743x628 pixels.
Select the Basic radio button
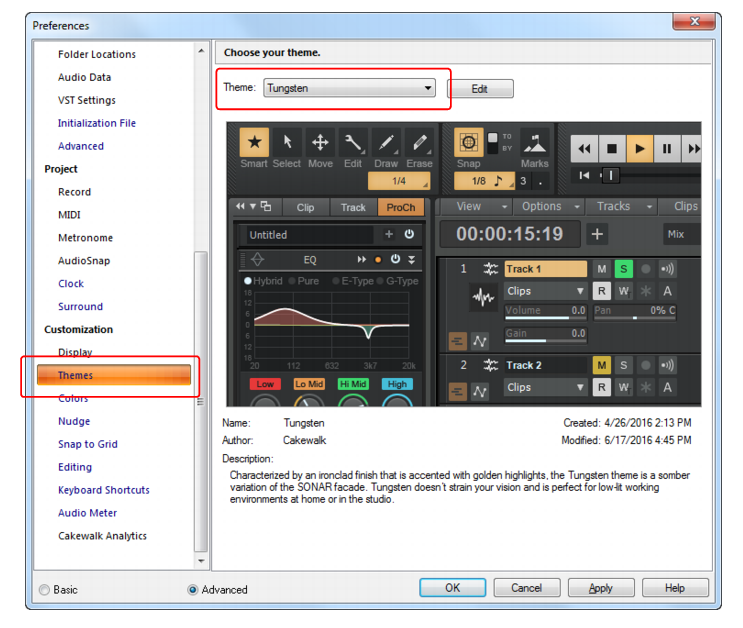click(44, 589)
